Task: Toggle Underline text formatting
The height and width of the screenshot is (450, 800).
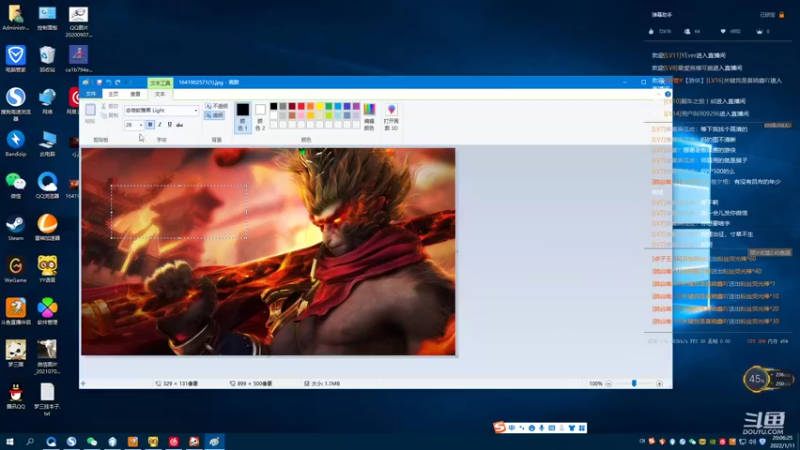Action: point(169,124)
